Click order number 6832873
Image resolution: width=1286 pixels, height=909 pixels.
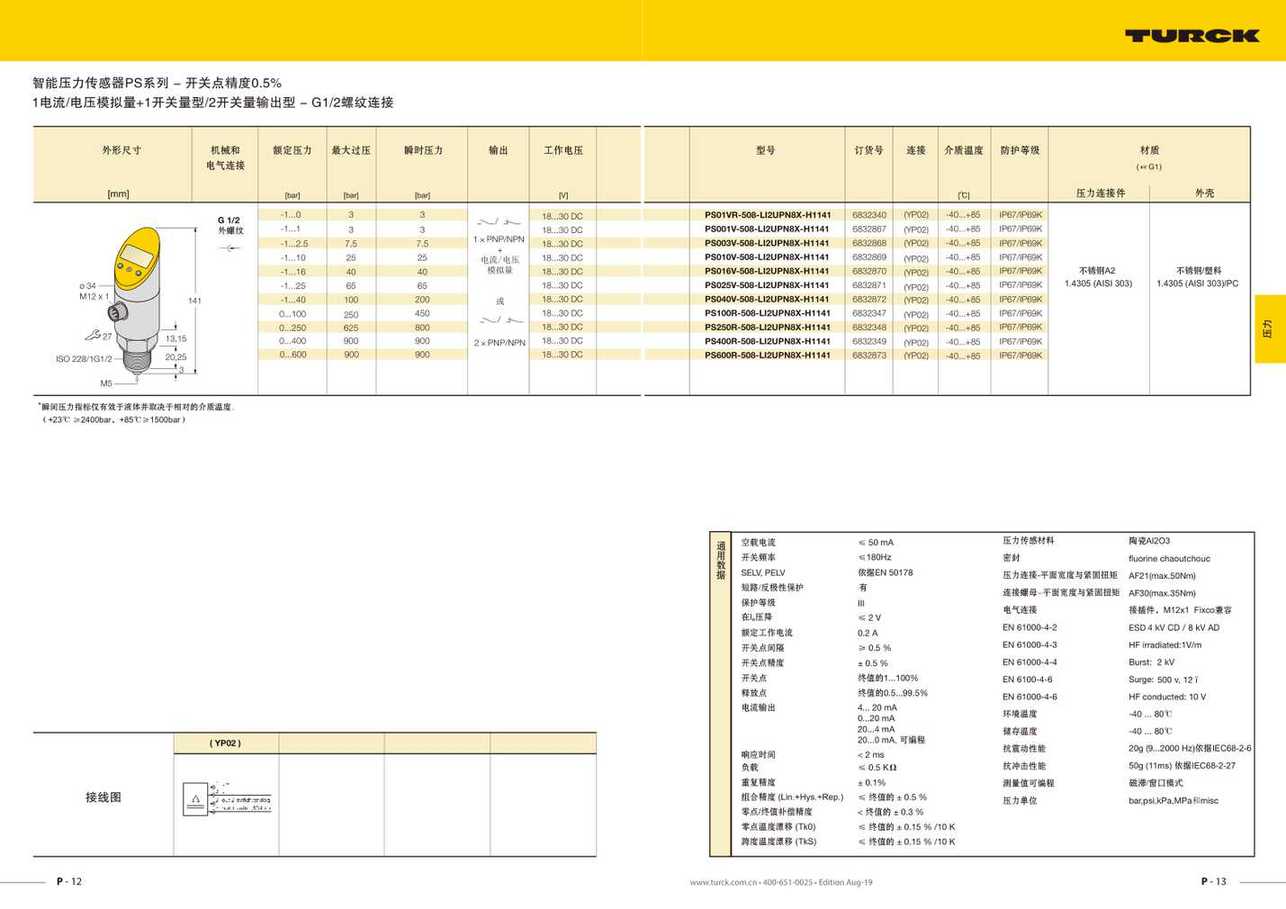(x=869, y=355)
